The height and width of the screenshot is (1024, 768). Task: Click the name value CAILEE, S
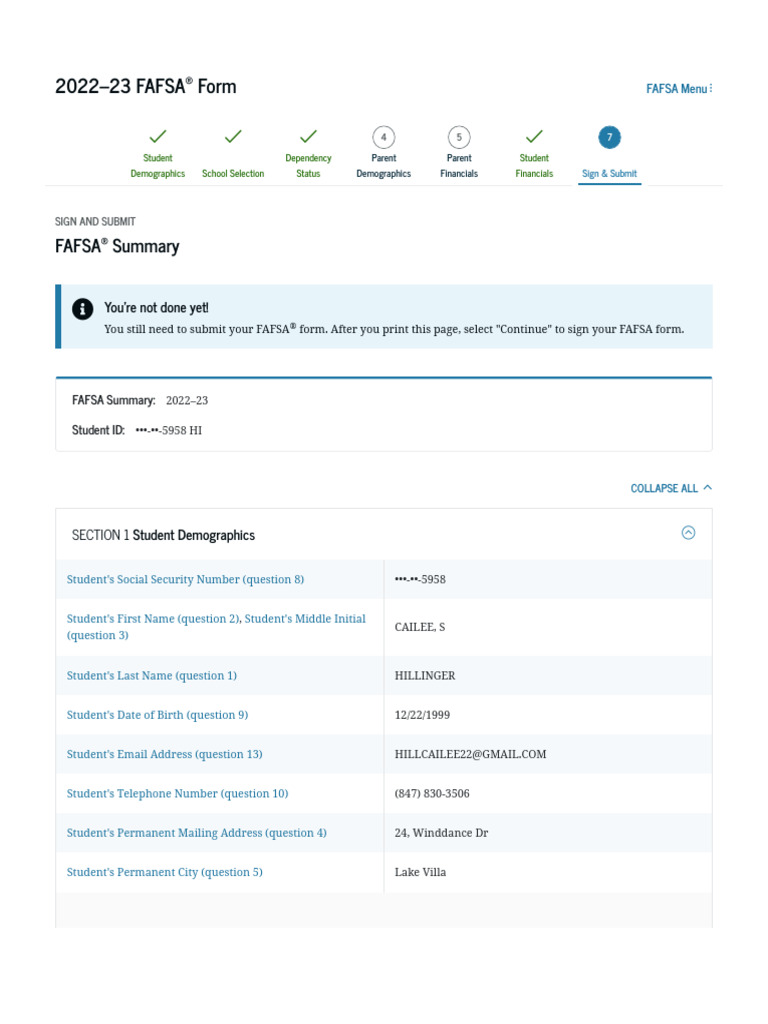[x=420, y=627]
